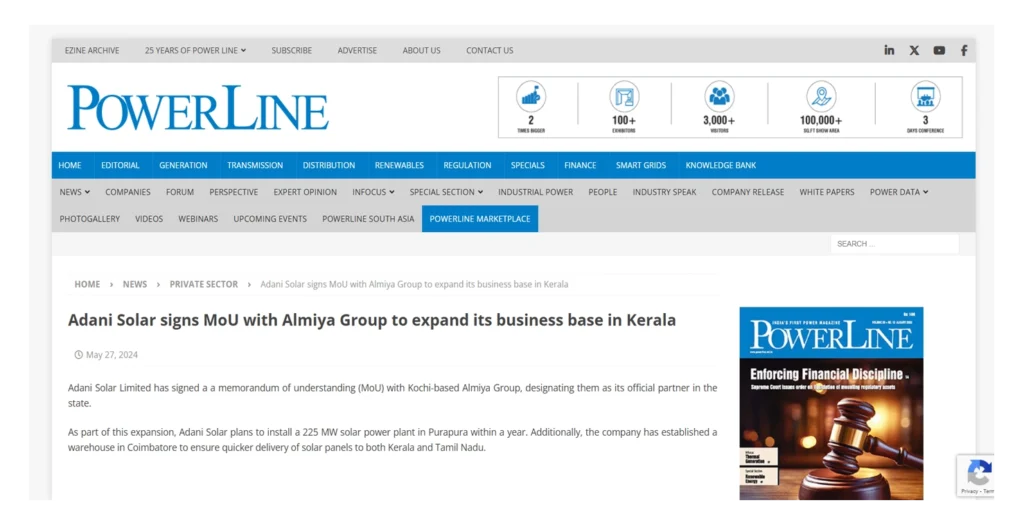The width and height of the screenshot is (1024, 523).
Task: Go to the Knowledge Bank section
Action: (x=720, y=165)
